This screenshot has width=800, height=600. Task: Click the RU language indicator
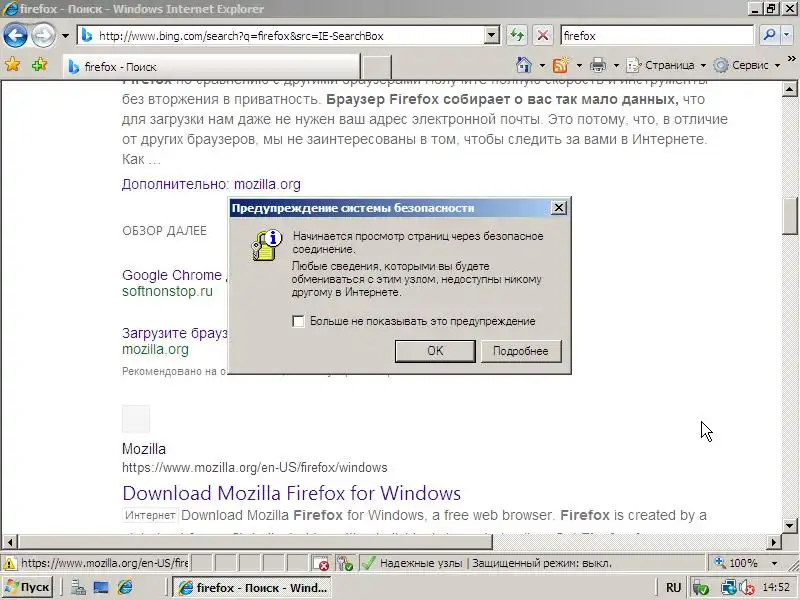[673, 588]
